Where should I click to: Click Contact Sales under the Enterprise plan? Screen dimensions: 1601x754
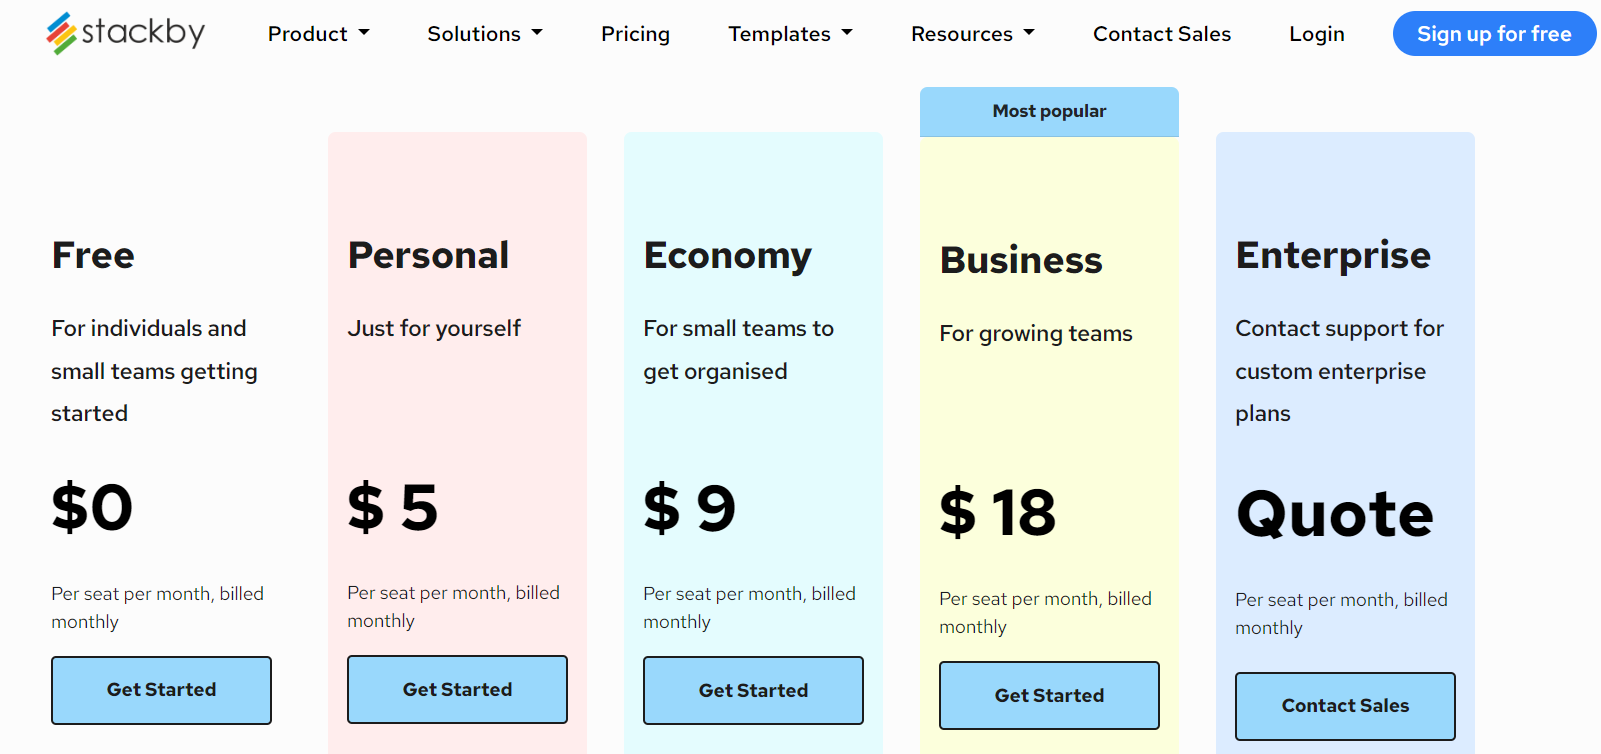1344,706
